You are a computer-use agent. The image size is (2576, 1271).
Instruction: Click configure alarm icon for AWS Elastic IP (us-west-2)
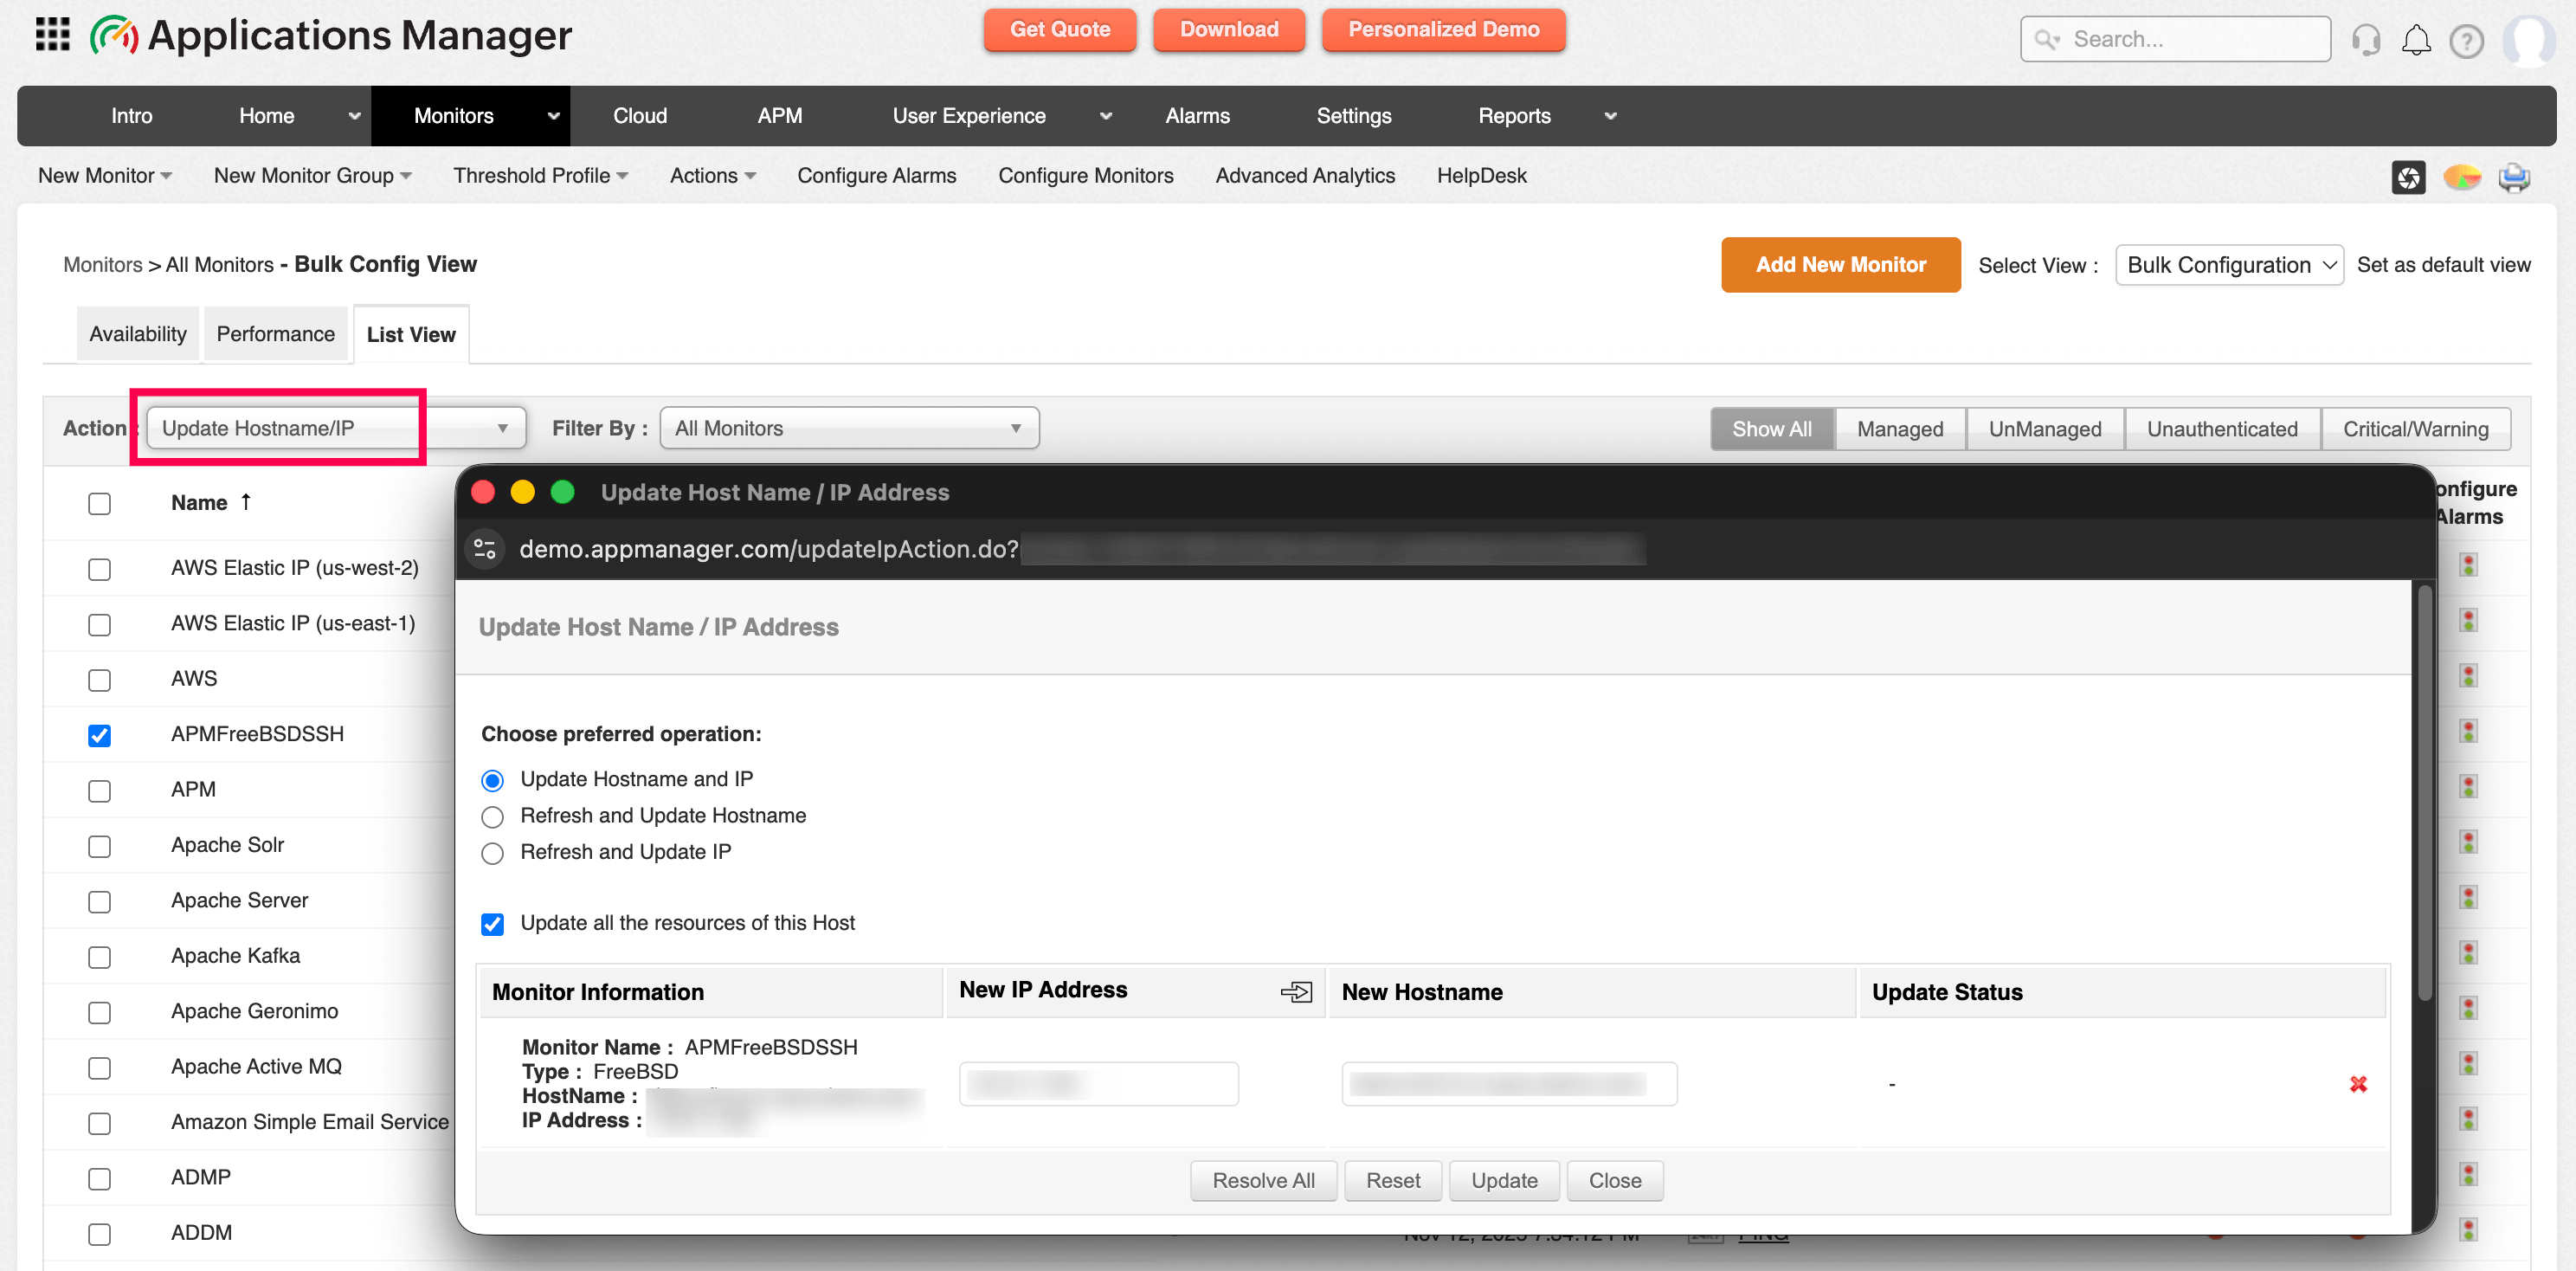pyautogui.click(x=2468, y=566)
